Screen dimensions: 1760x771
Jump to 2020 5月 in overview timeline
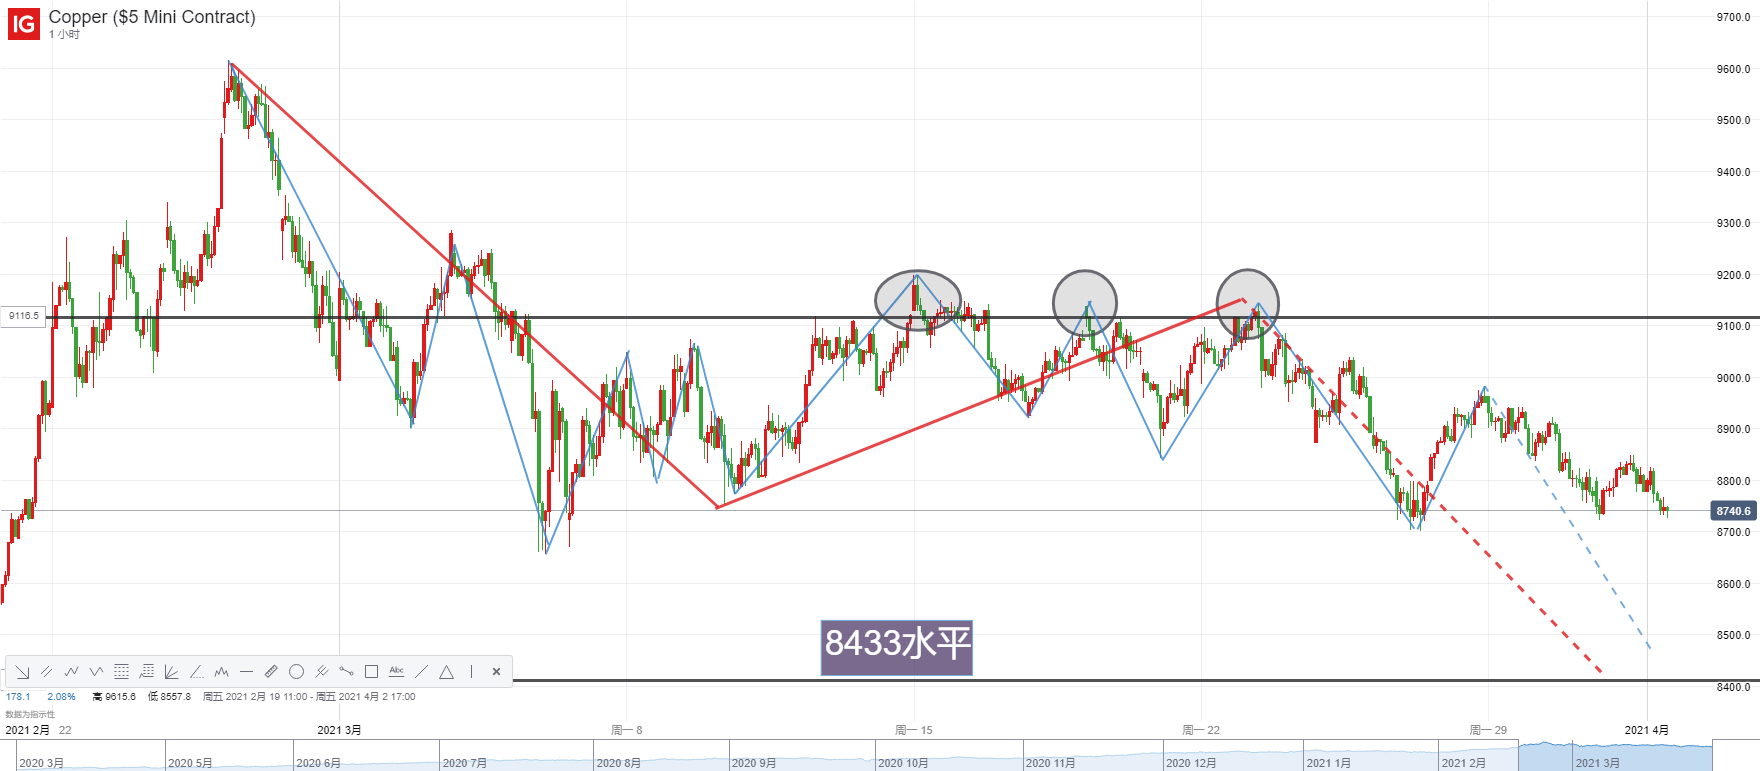click(190, 763)
